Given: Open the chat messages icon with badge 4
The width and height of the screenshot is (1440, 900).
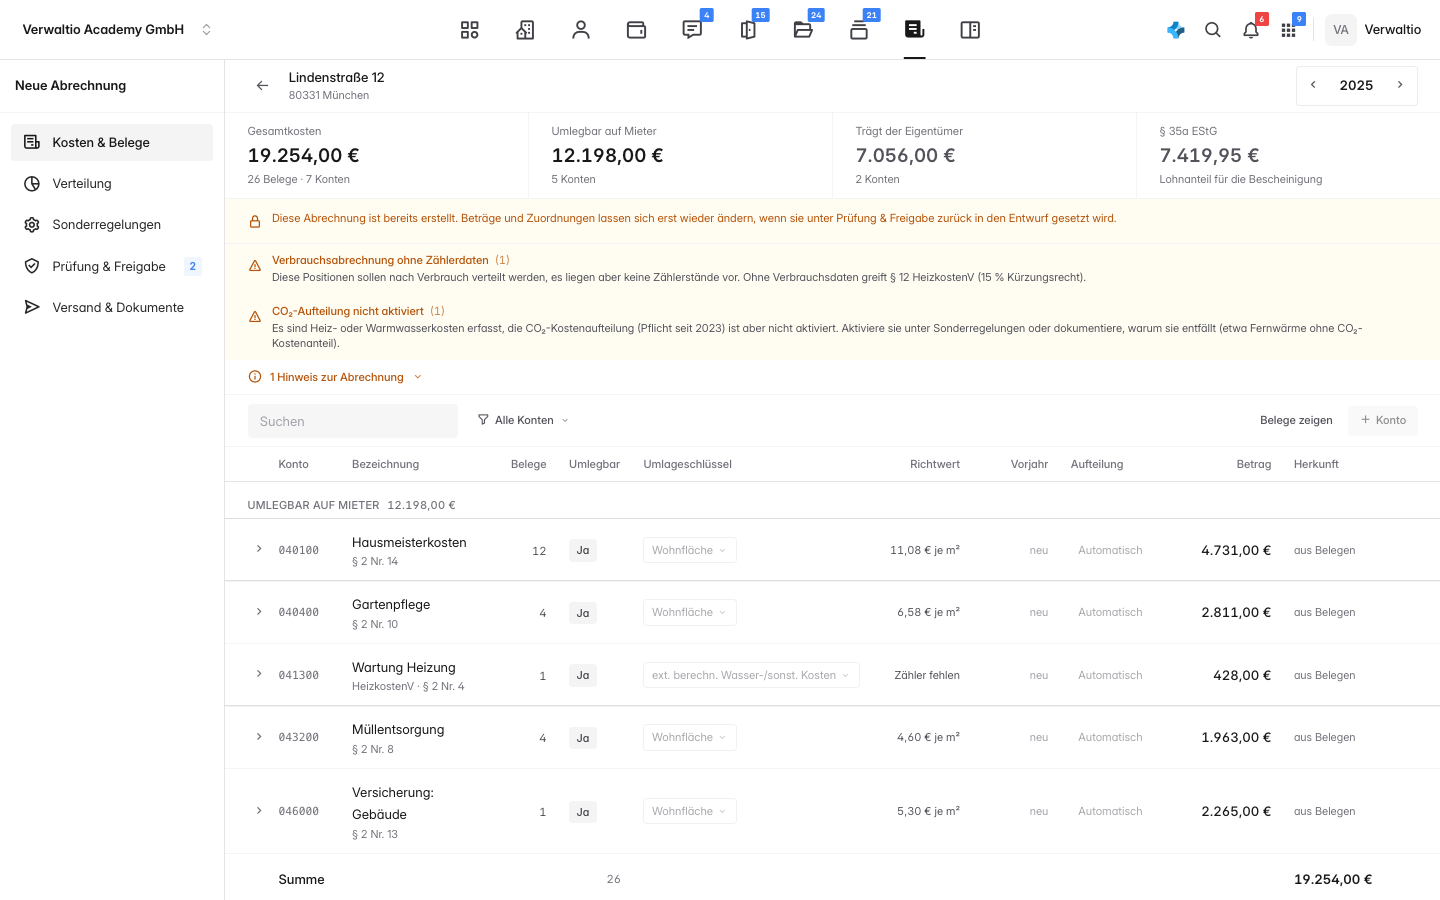Looking at the screenshot, I should click(x=692, y=30).
